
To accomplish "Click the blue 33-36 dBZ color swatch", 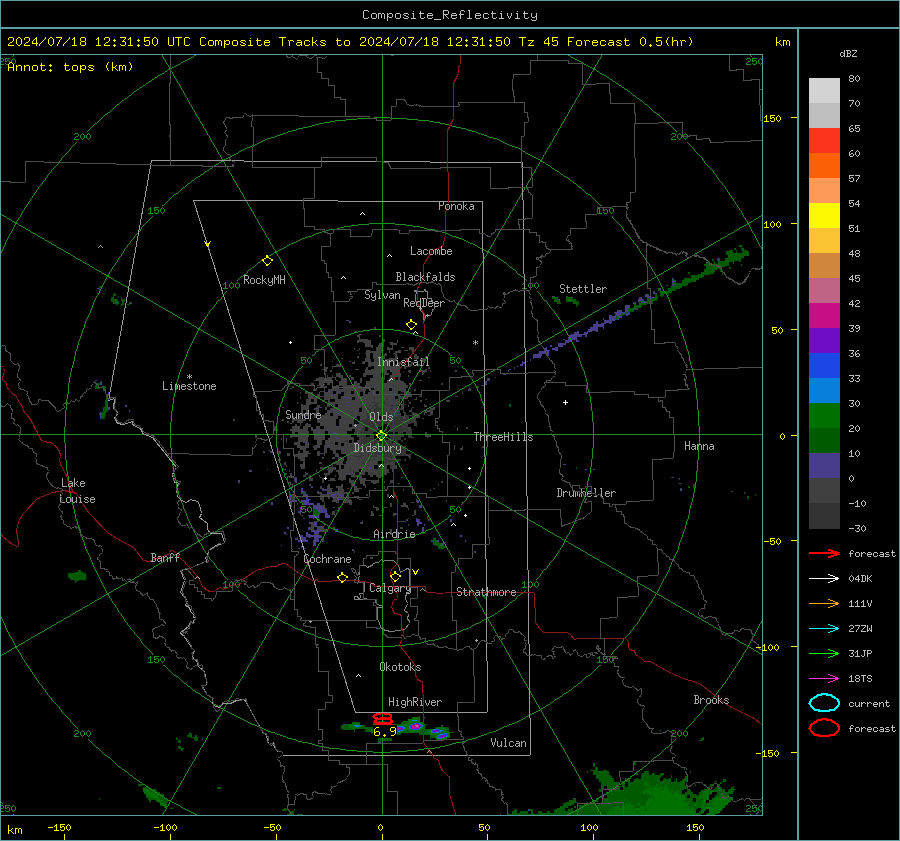I will point(824,366).
